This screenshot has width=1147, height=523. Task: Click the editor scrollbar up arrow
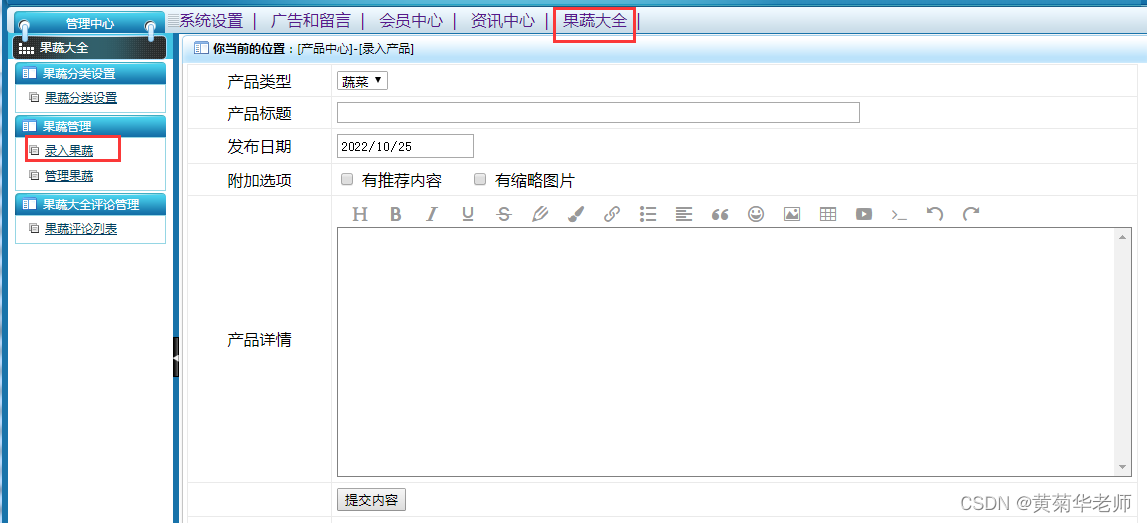(x=1124, y=236)
